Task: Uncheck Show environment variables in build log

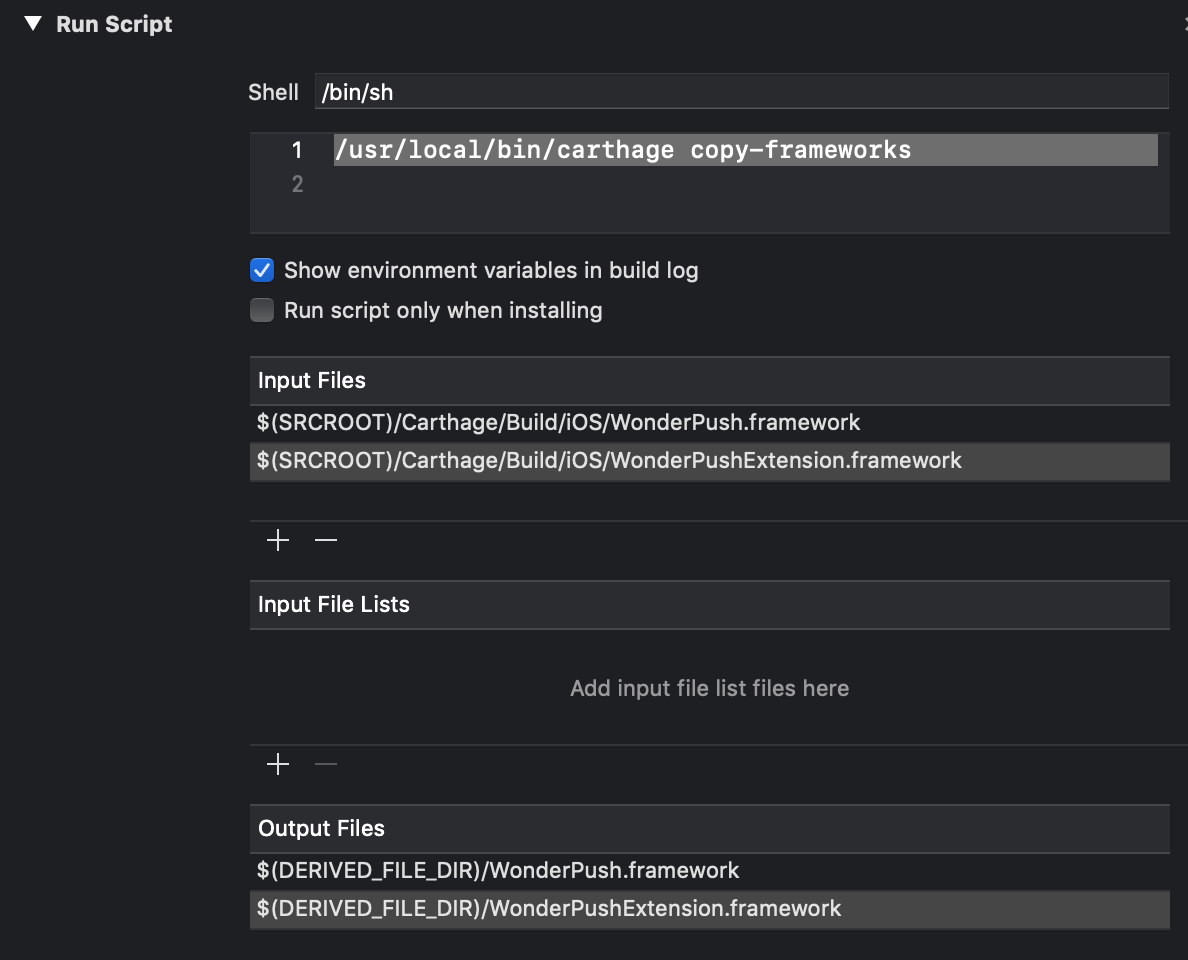Action: [x=262, y=270]
